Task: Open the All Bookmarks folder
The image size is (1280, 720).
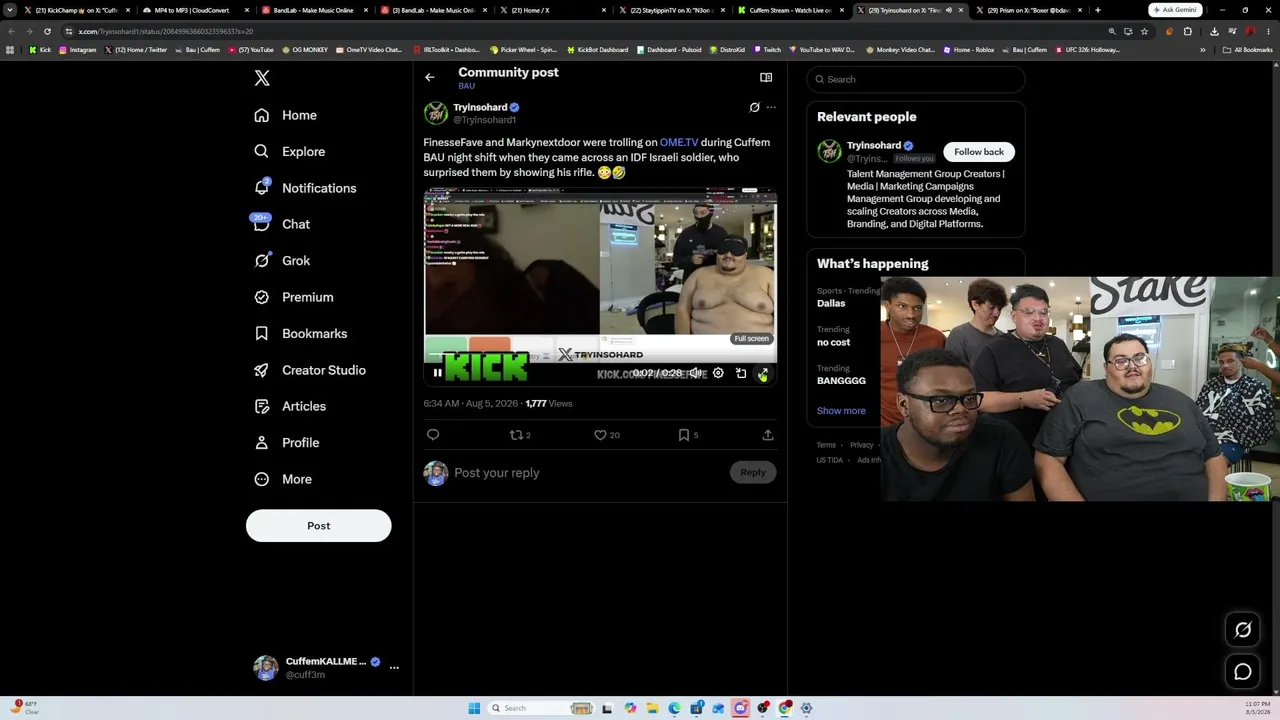Action: (1247, 50)
